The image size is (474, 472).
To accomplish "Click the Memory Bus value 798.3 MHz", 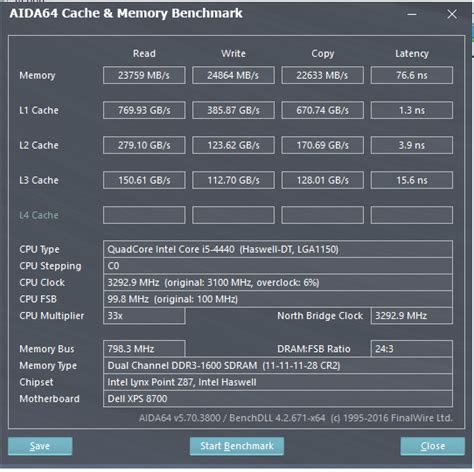I will (x=144, y=349).
